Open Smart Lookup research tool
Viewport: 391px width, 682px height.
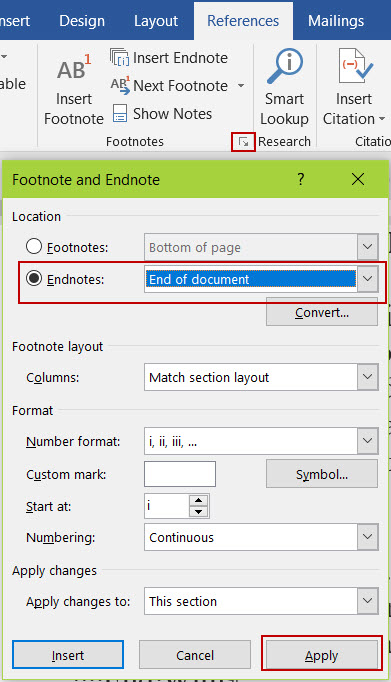pos(284,89)
